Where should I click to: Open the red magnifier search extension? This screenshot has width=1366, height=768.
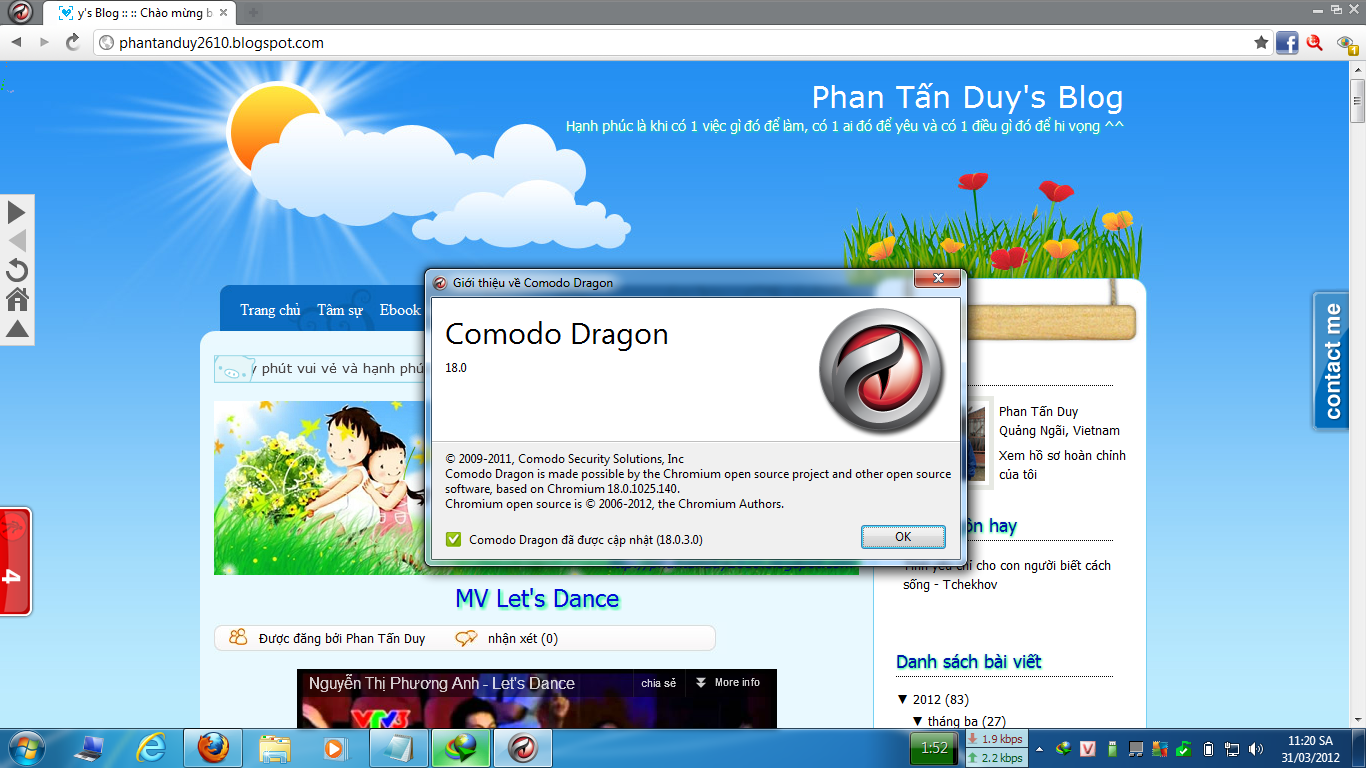[1315, 43]
